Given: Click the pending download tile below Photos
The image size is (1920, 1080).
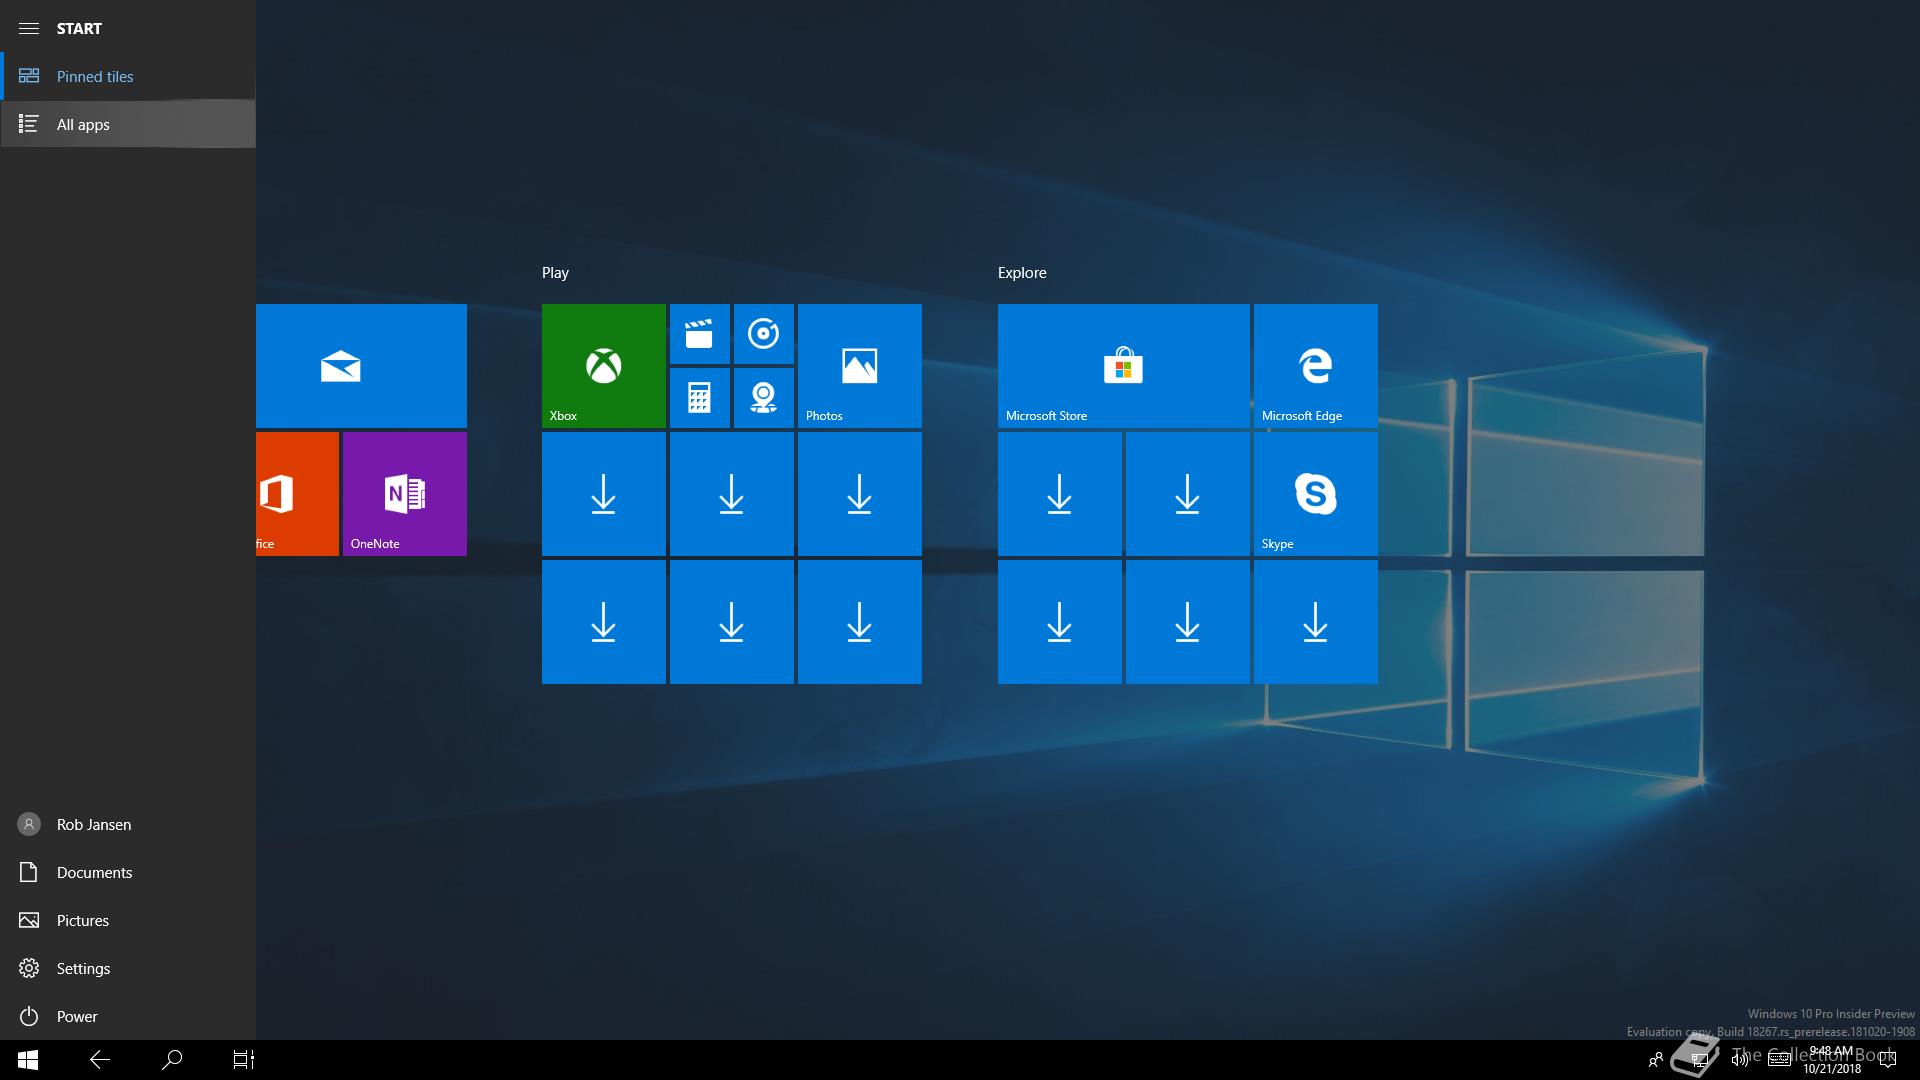Looking at the screenshot, I should point(860,494).
